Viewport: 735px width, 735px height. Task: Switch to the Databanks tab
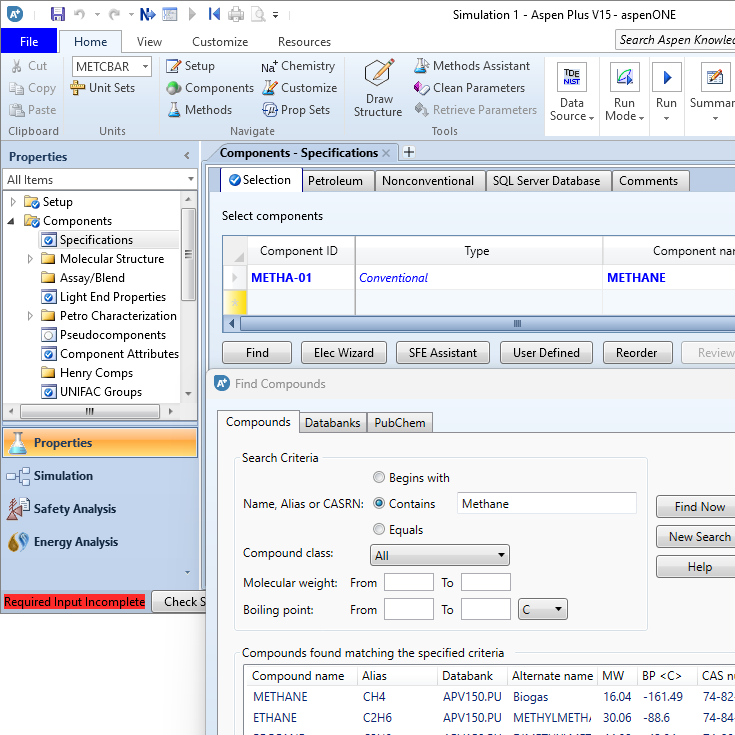(333, 423)
